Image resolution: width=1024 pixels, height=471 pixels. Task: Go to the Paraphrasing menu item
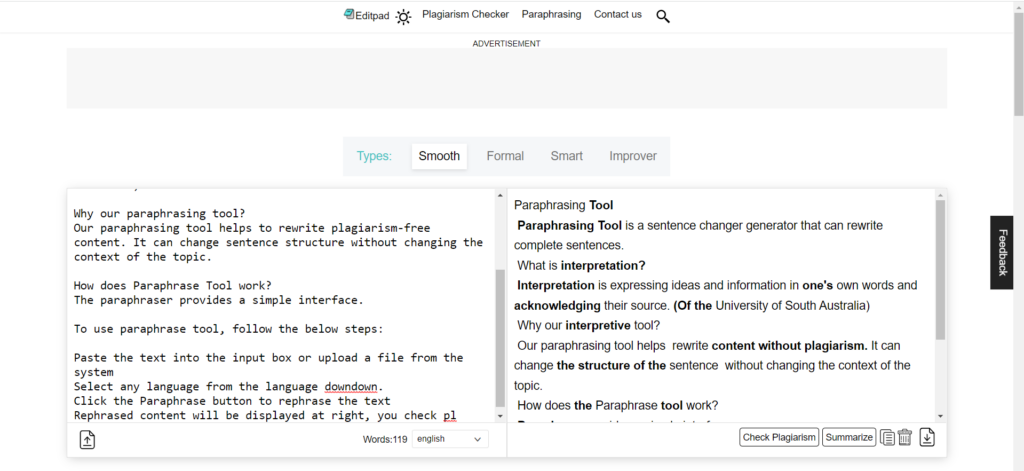pos(551,14)
